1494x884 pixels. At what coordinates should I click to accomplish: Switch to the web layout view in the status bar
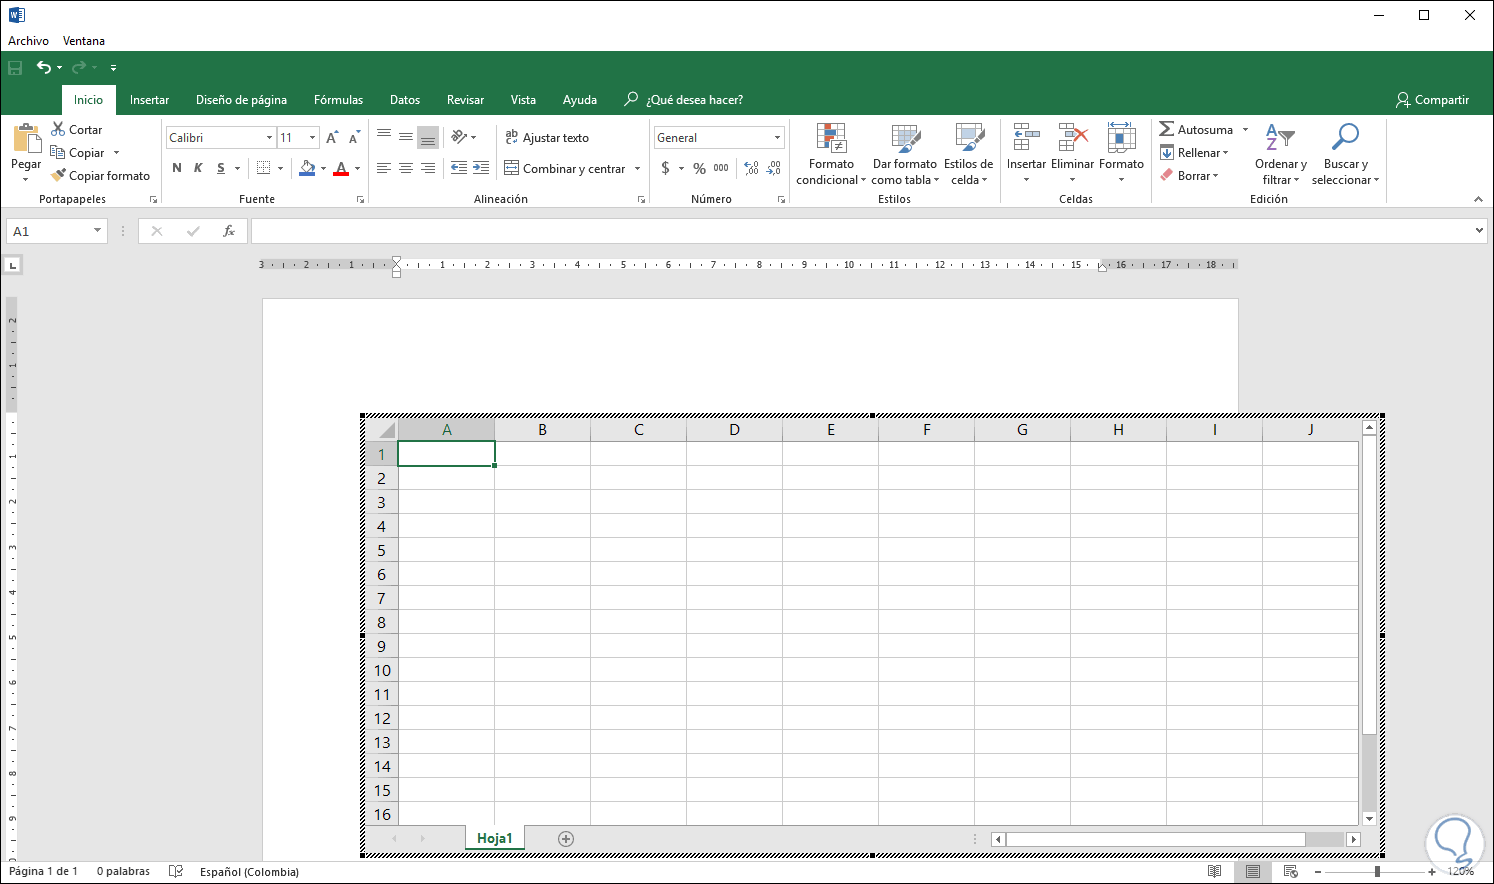pyautogui.click(x=1291, y=872)
